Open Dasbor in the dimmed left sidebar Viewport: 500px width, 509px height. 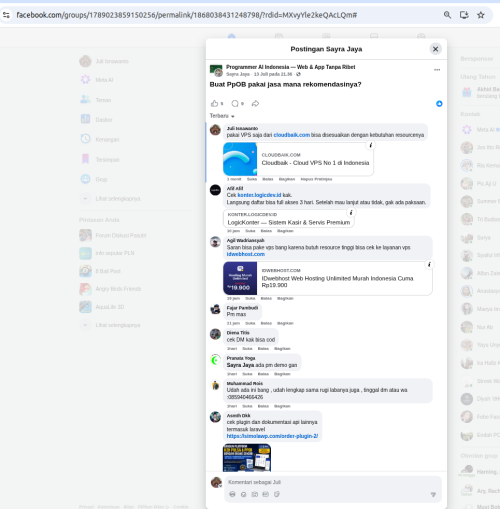[x=97, y=119]
